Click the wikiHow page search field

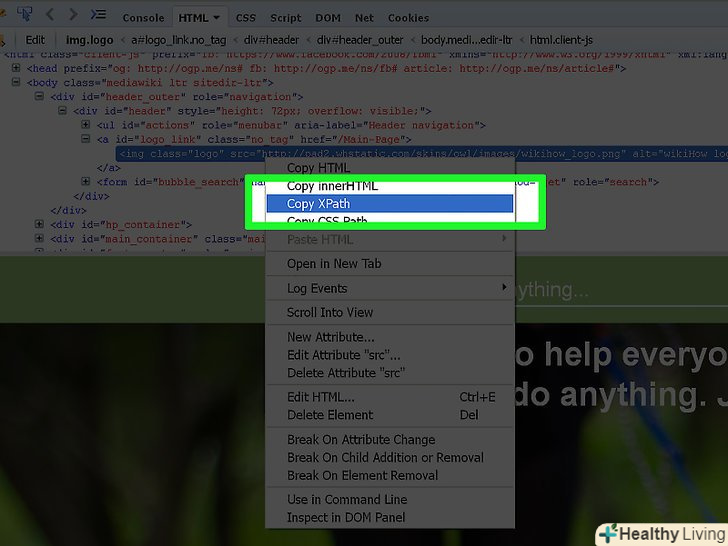point(621,290)
